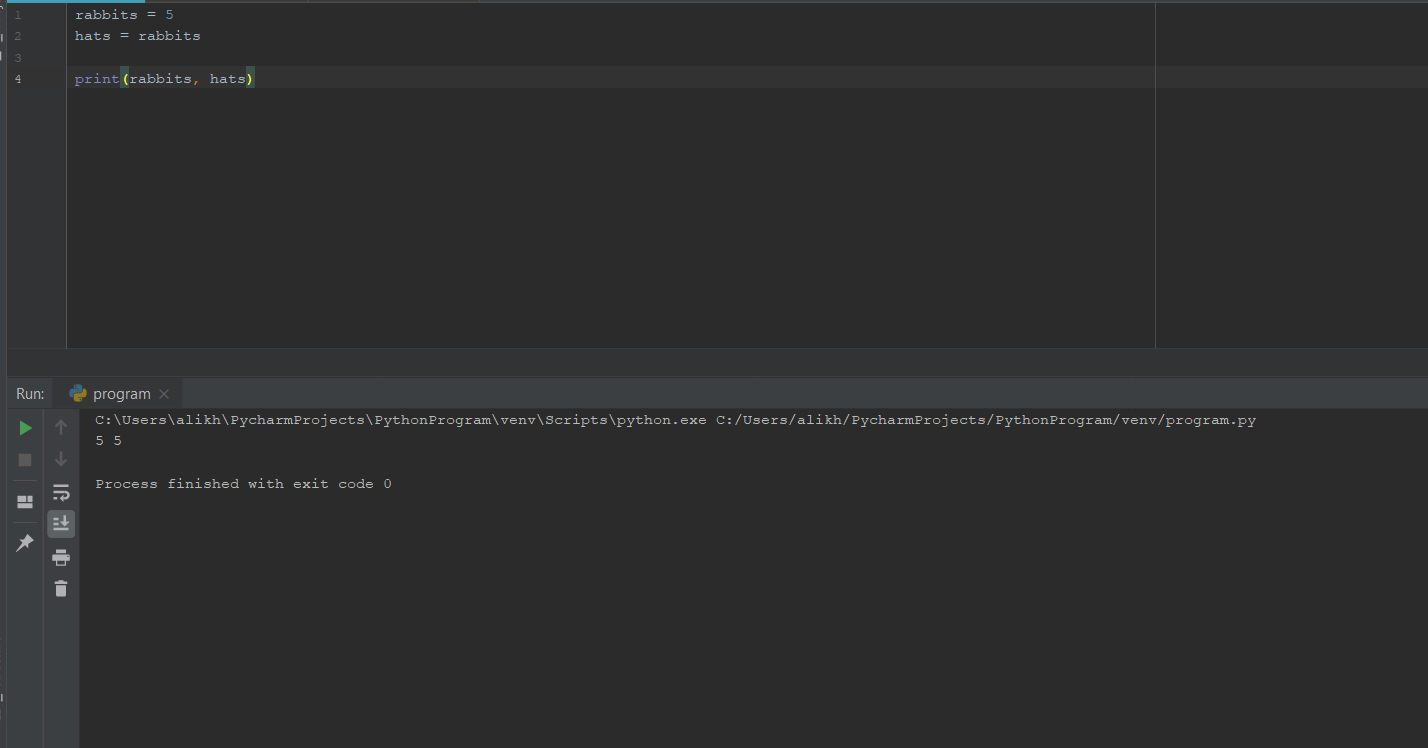Click the '5 5' output line
1428x748 pixels.
[108, 441]
